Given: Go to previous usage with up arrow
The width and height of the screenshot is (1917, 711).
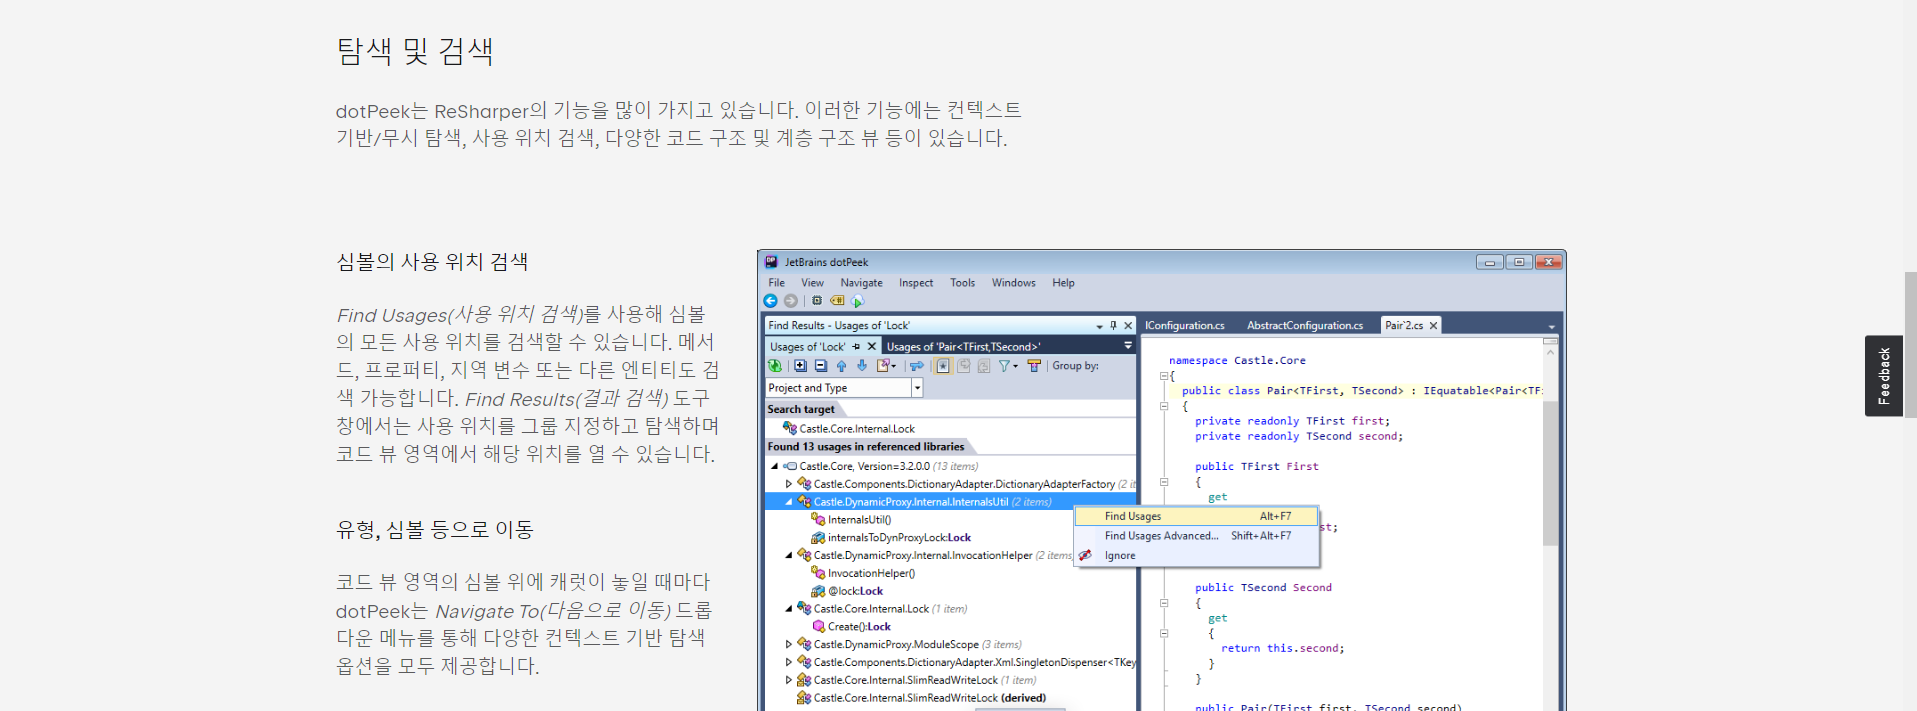Looking at the screenshot, I should click(x=841, y=366).
